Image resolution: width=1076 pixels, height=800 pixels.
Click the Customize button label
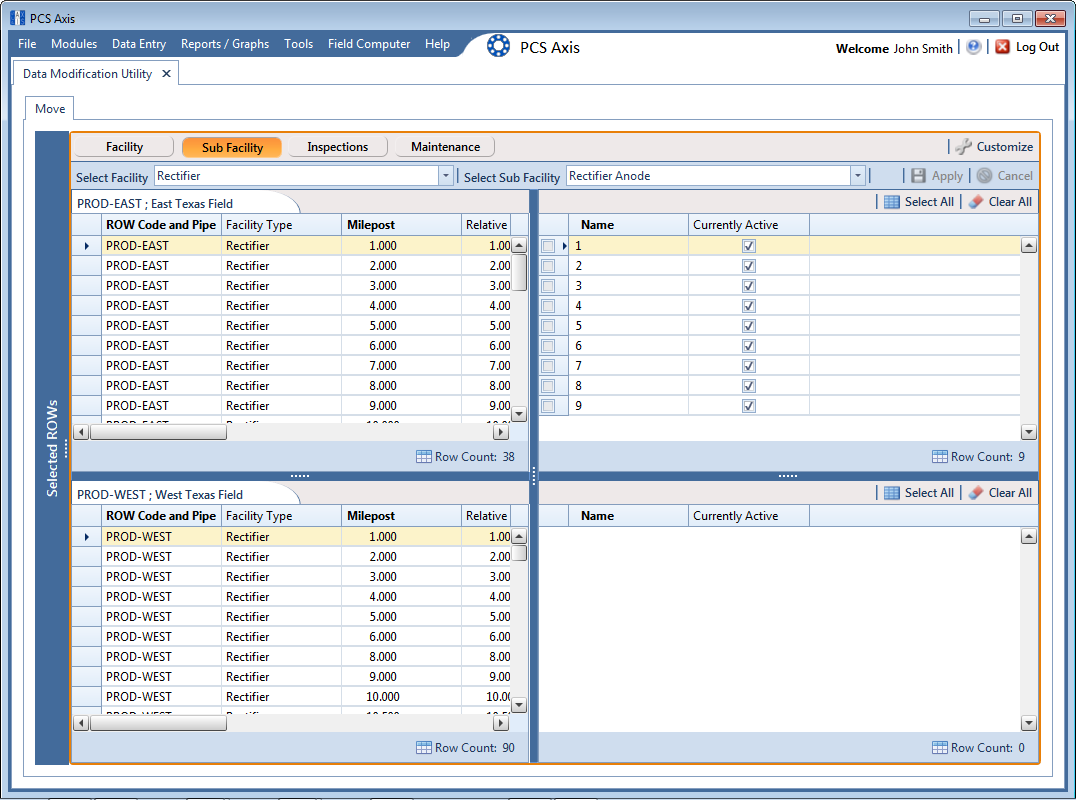[1005, 147]
